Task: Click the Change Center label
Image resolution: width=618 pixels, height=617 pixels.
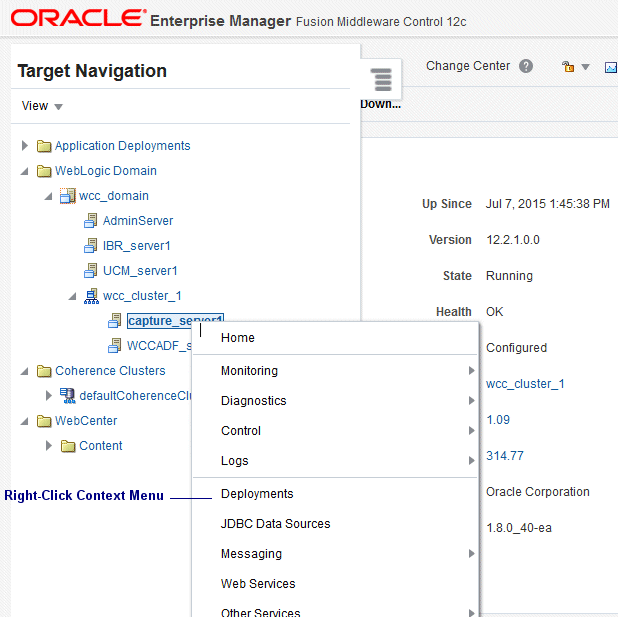Action: click(468, 66)
